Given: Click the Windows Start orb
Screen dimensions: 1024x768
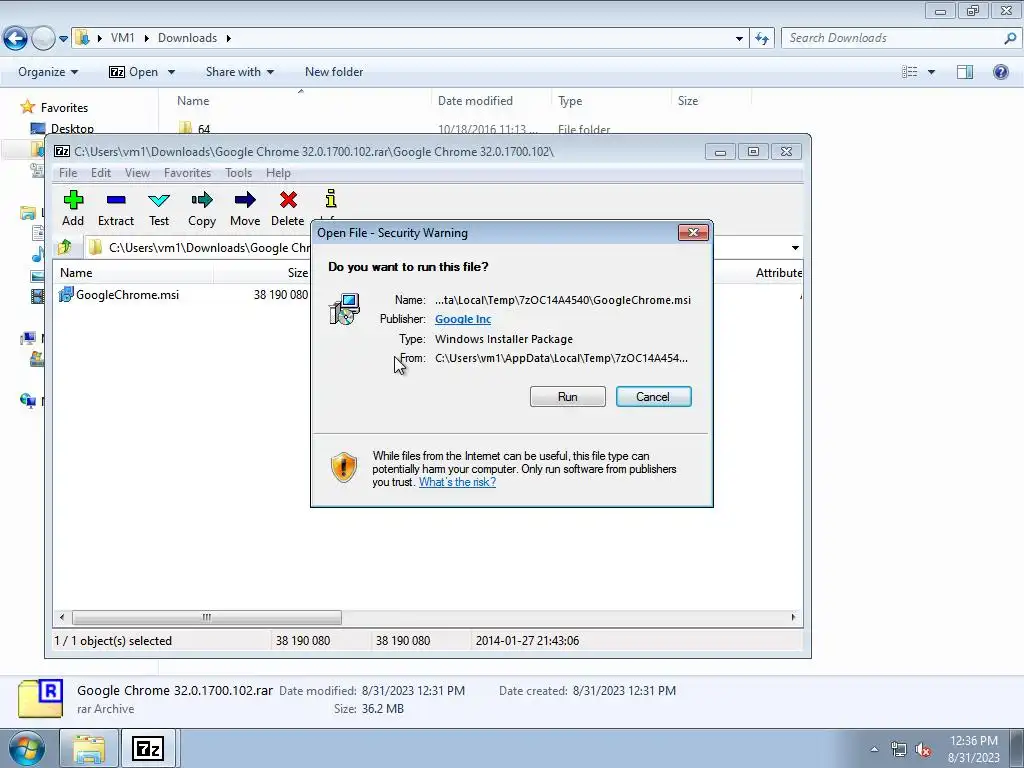Looking at the screenshot, I should click(25, 749).
